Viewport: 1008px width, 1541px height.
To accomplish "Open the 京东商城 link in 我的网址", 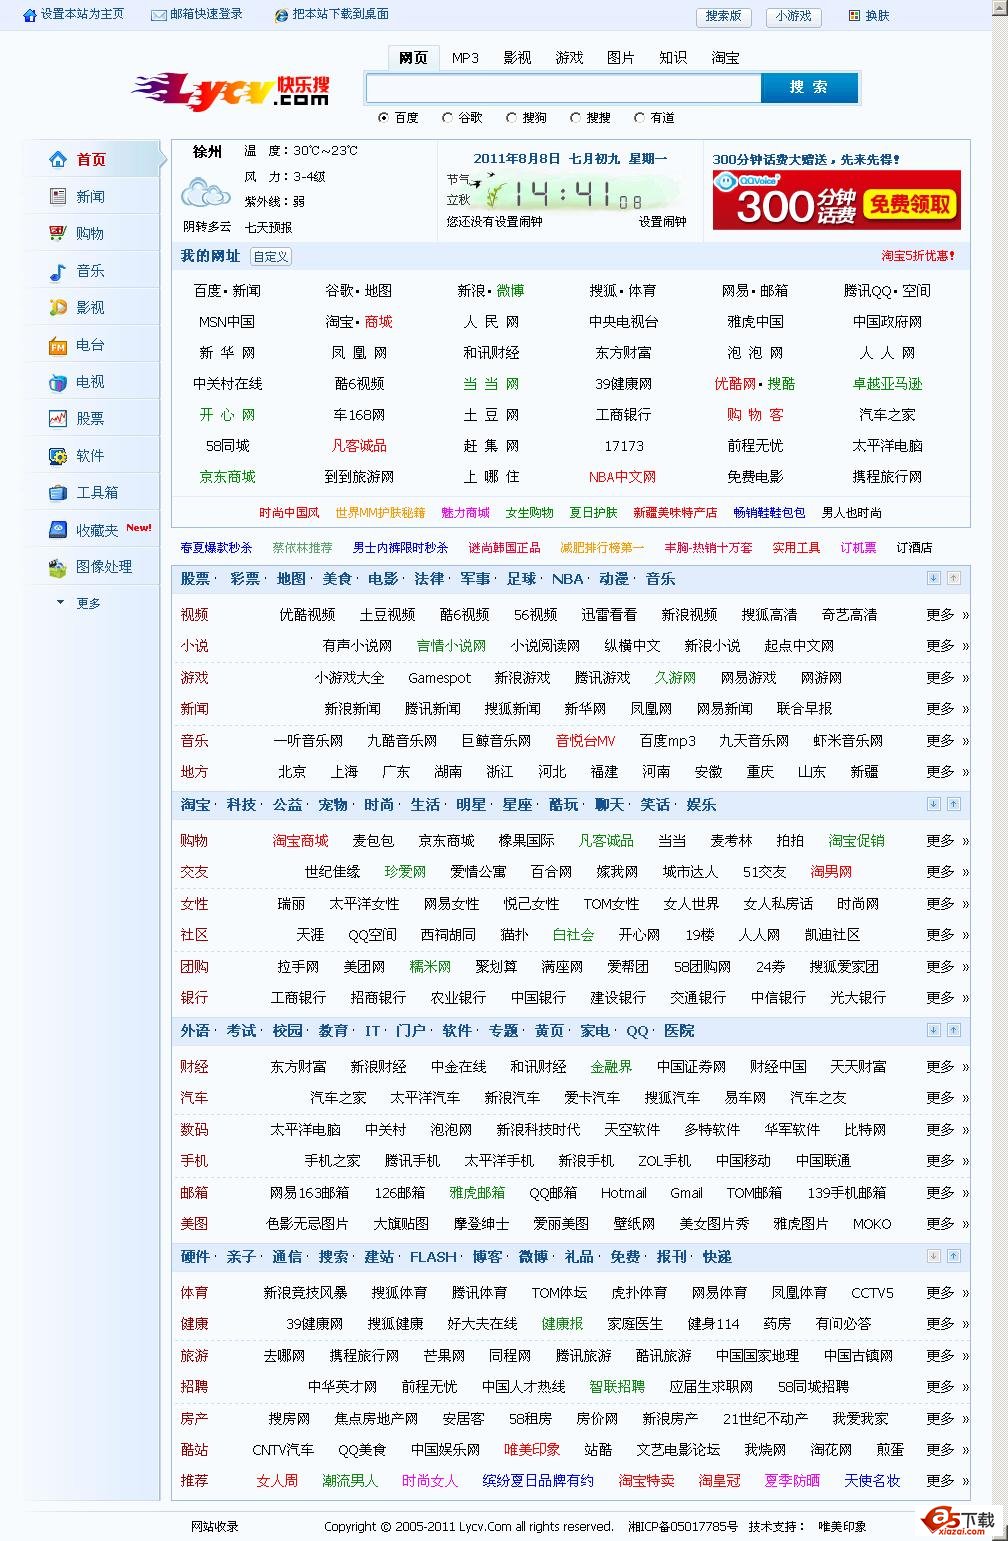I will pos(228,477).
